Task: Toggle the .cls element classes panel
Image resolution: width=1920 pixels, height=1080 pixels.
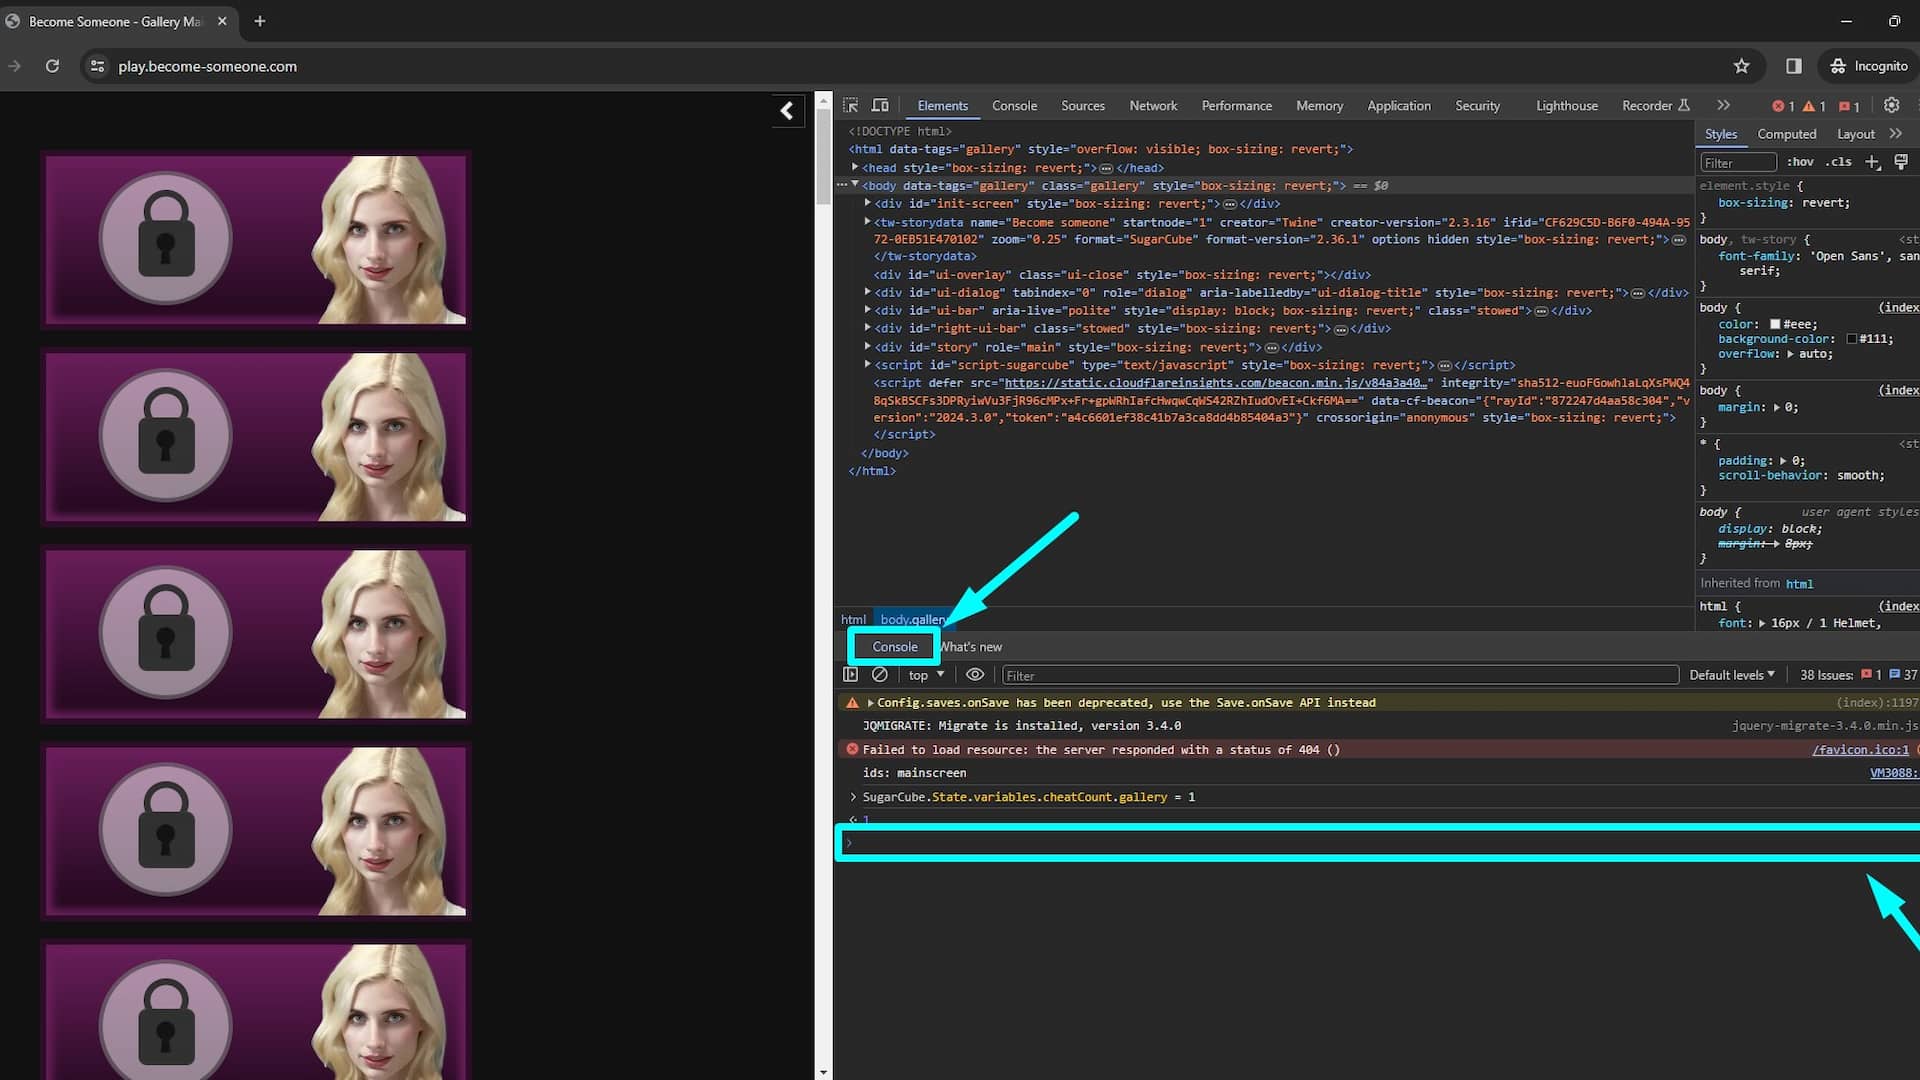Action: (x=1838, y=162)
